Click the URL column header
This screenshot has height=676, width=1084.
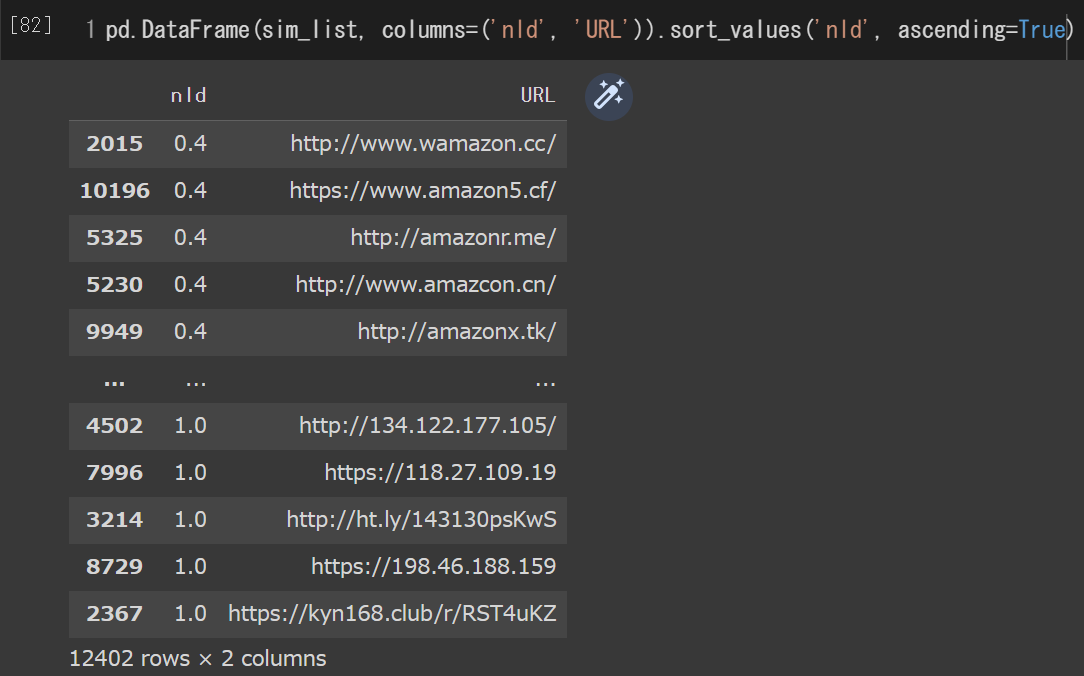tap(537, 96)
